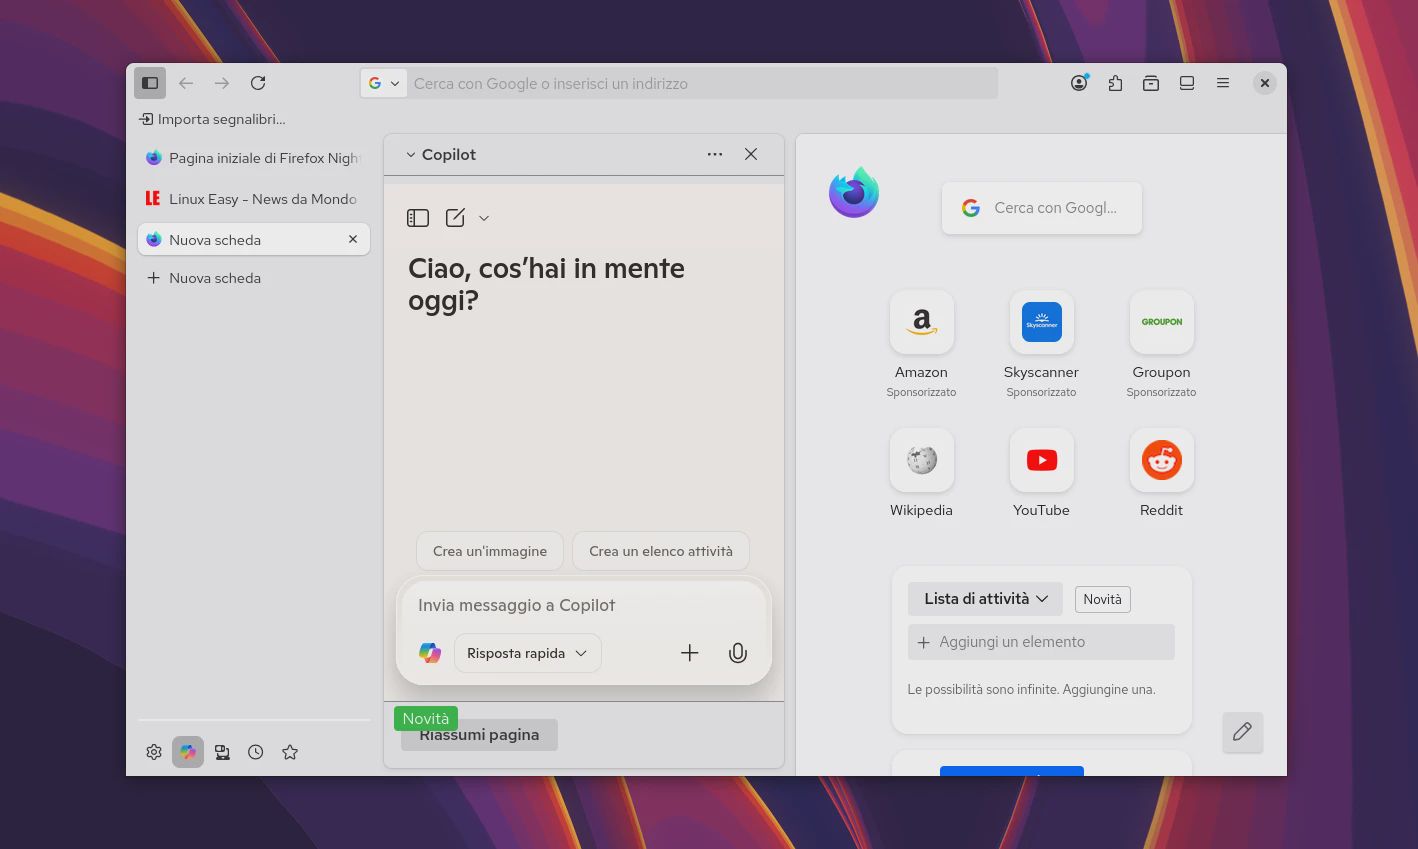Click the Copilot logo in message box
Viewport: 1418px width, 849px height.
click(430, 653)
